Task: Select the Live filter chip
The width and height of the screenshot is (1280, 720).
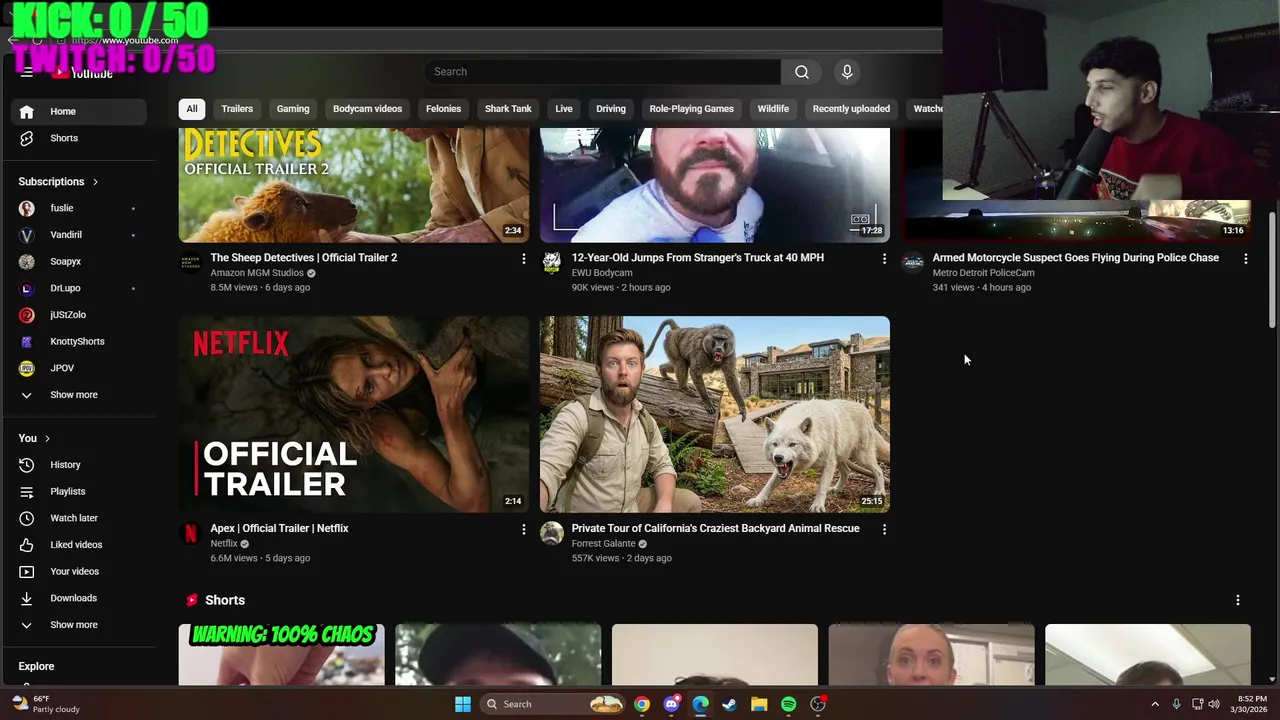Action: pos(564,109)
